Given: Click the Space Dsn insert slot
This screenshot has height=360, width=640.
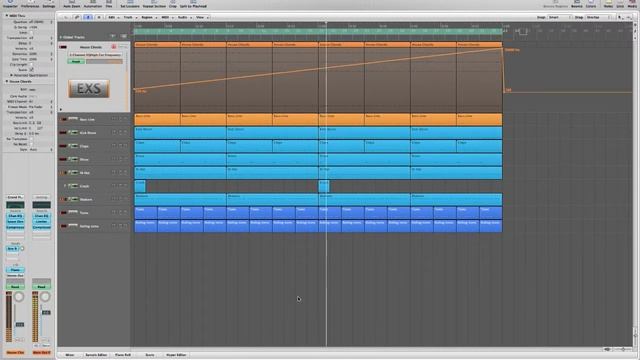Looking at the screenshot, I should pyautogui.click(x=15, y=221).
